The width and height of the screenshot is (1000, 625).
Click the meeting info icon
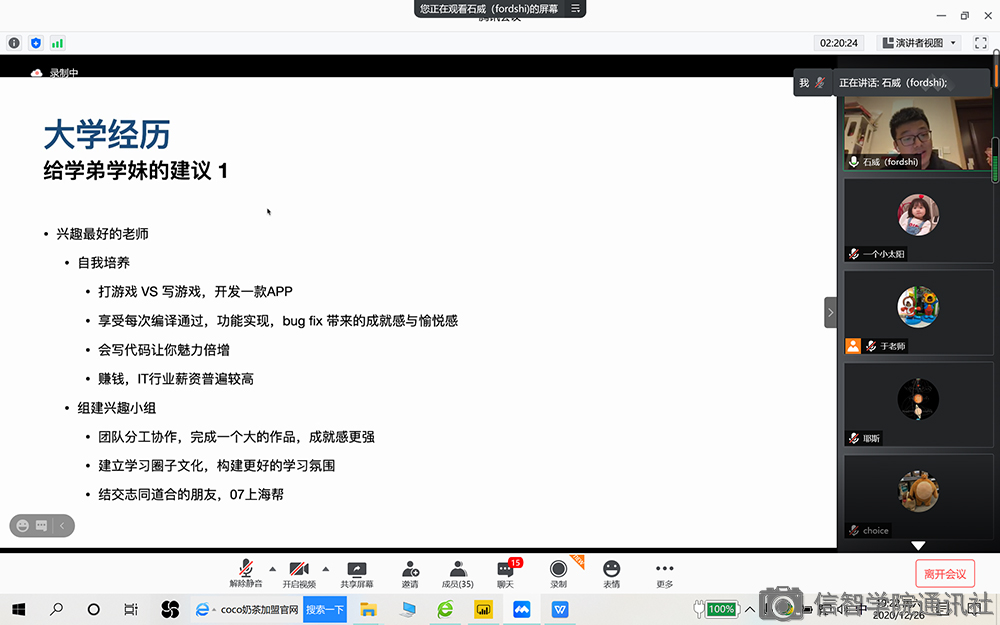(x=14, y=43)
